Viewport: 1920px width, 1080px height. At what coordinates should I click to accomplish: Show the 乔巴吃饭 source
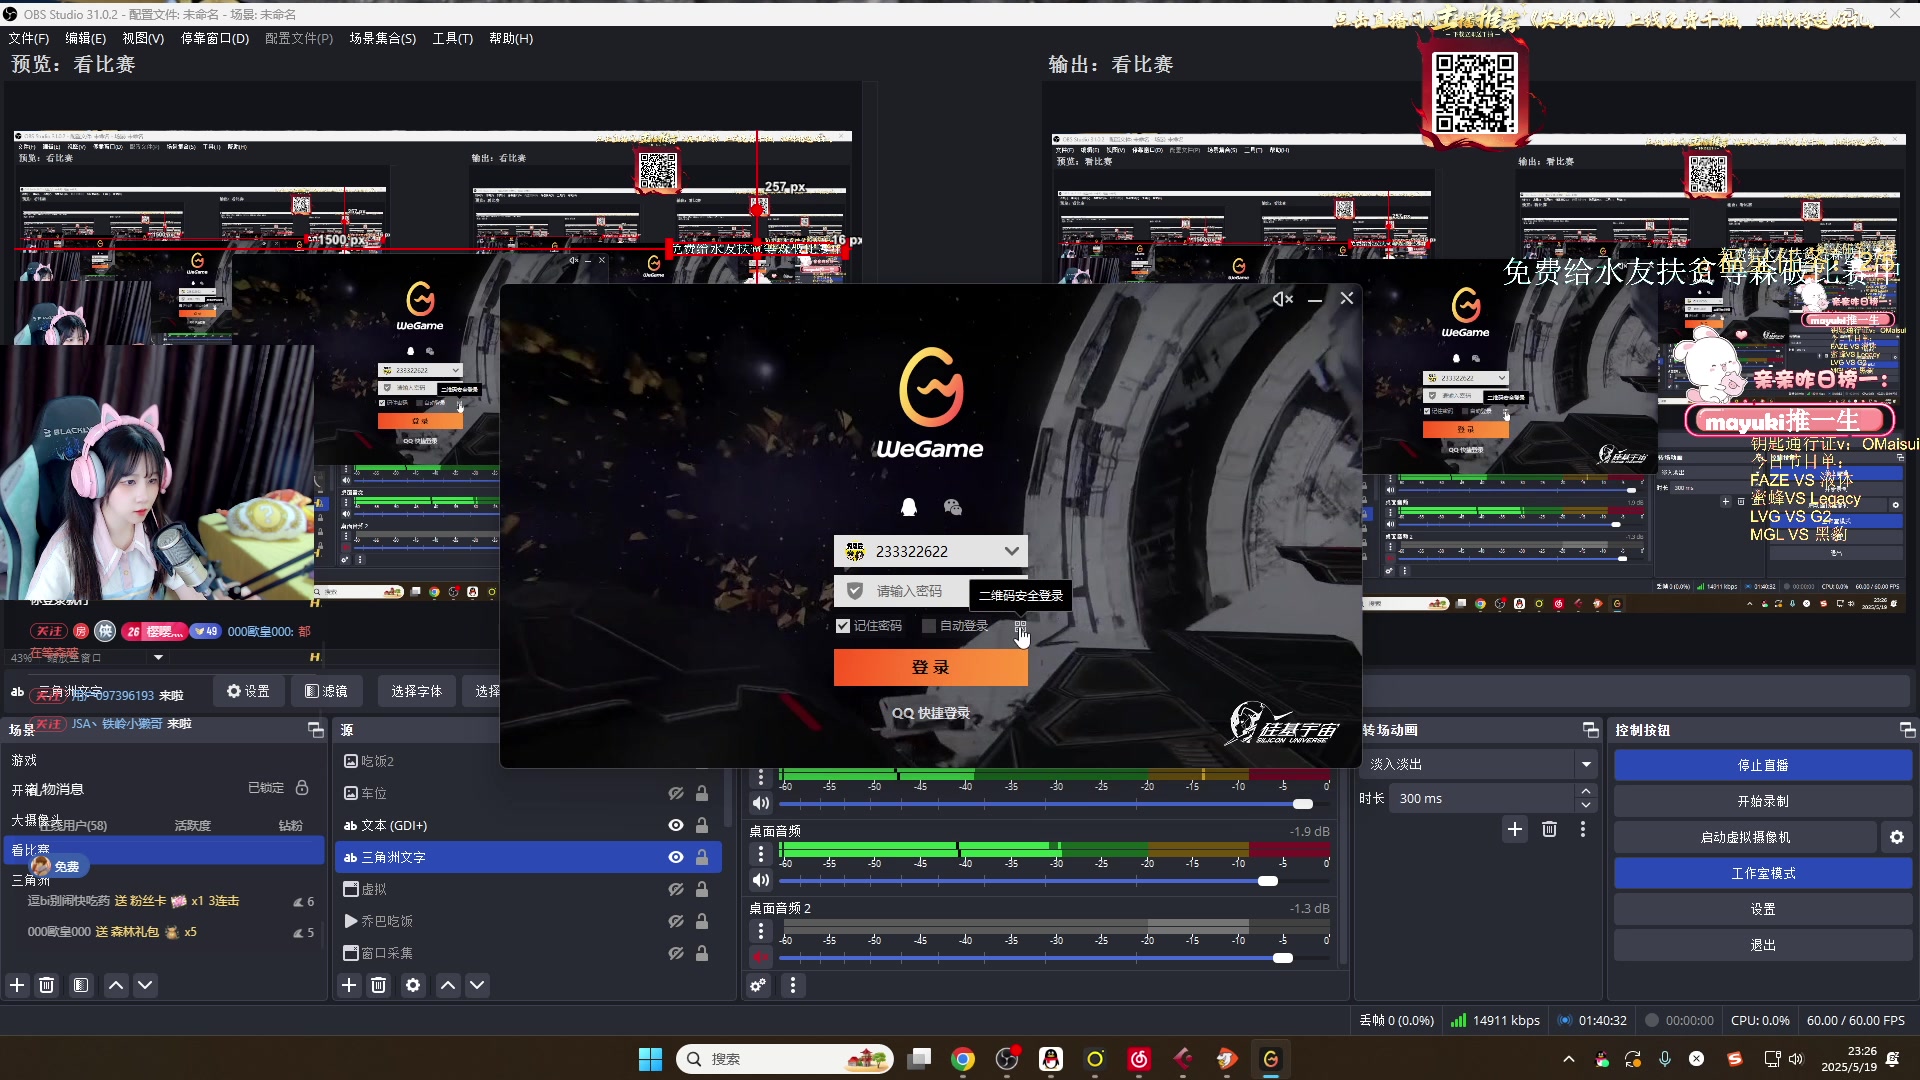(676, 922)
